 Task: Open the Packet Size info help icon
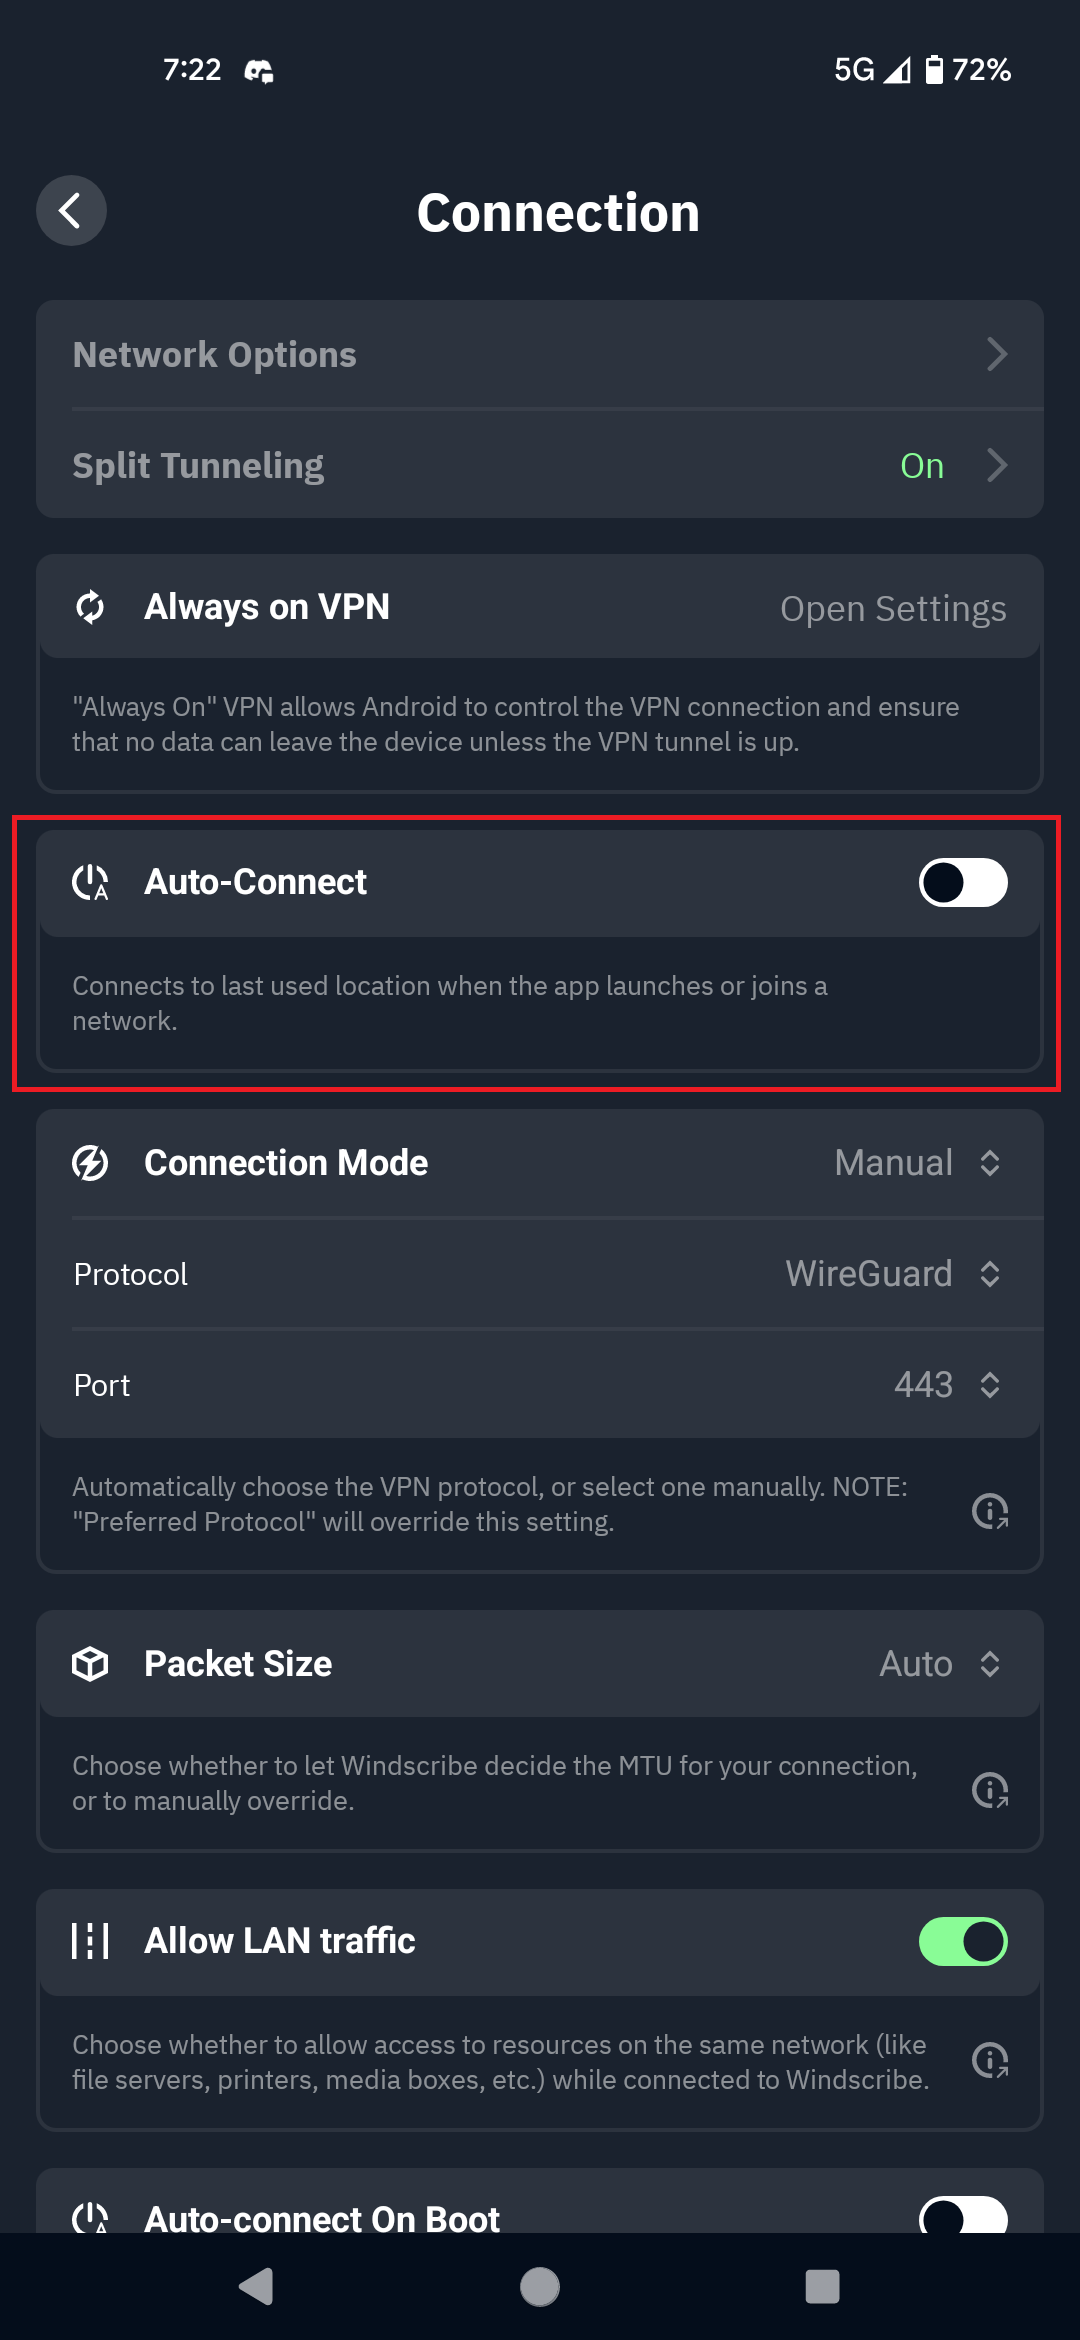(x=990, y=1789)
